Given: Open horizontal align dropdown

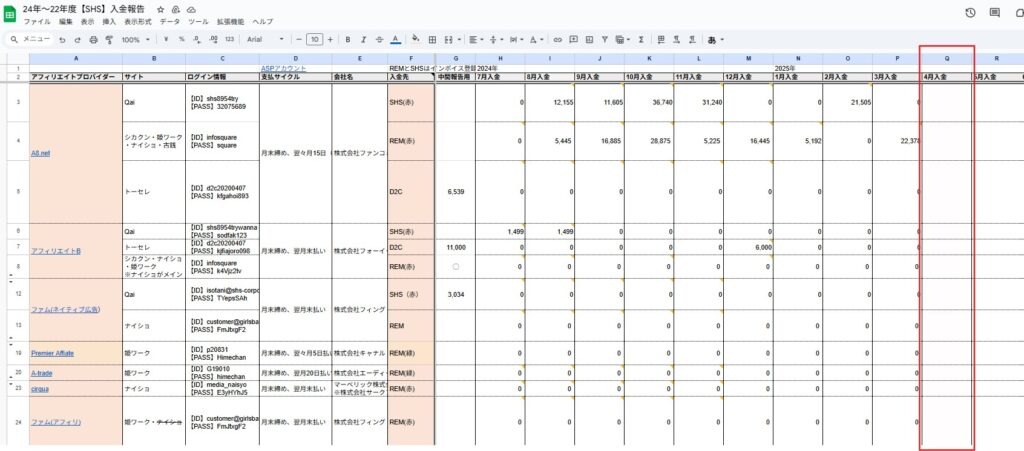Looking at the screenshot, I should (x=475, y=40).
